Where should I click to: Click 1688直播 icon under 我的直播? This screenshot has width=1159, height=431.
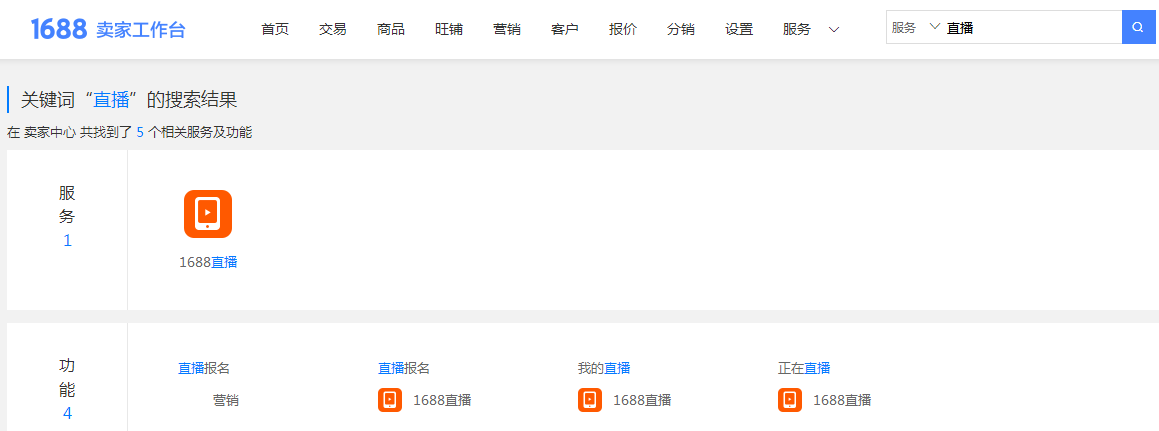pyautogui.click(x=590, y=400)
